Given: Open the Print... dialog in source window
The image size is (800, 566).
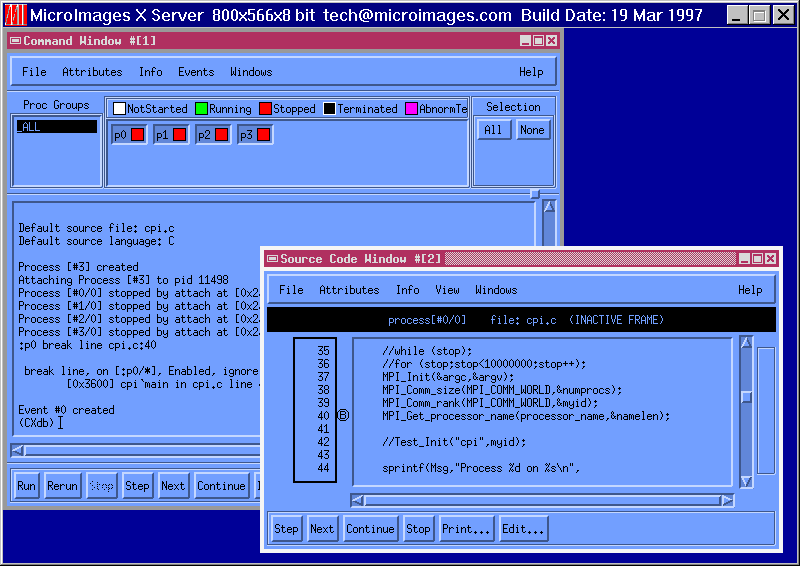Looking at the screenshot, I should [x=466, y=529].
